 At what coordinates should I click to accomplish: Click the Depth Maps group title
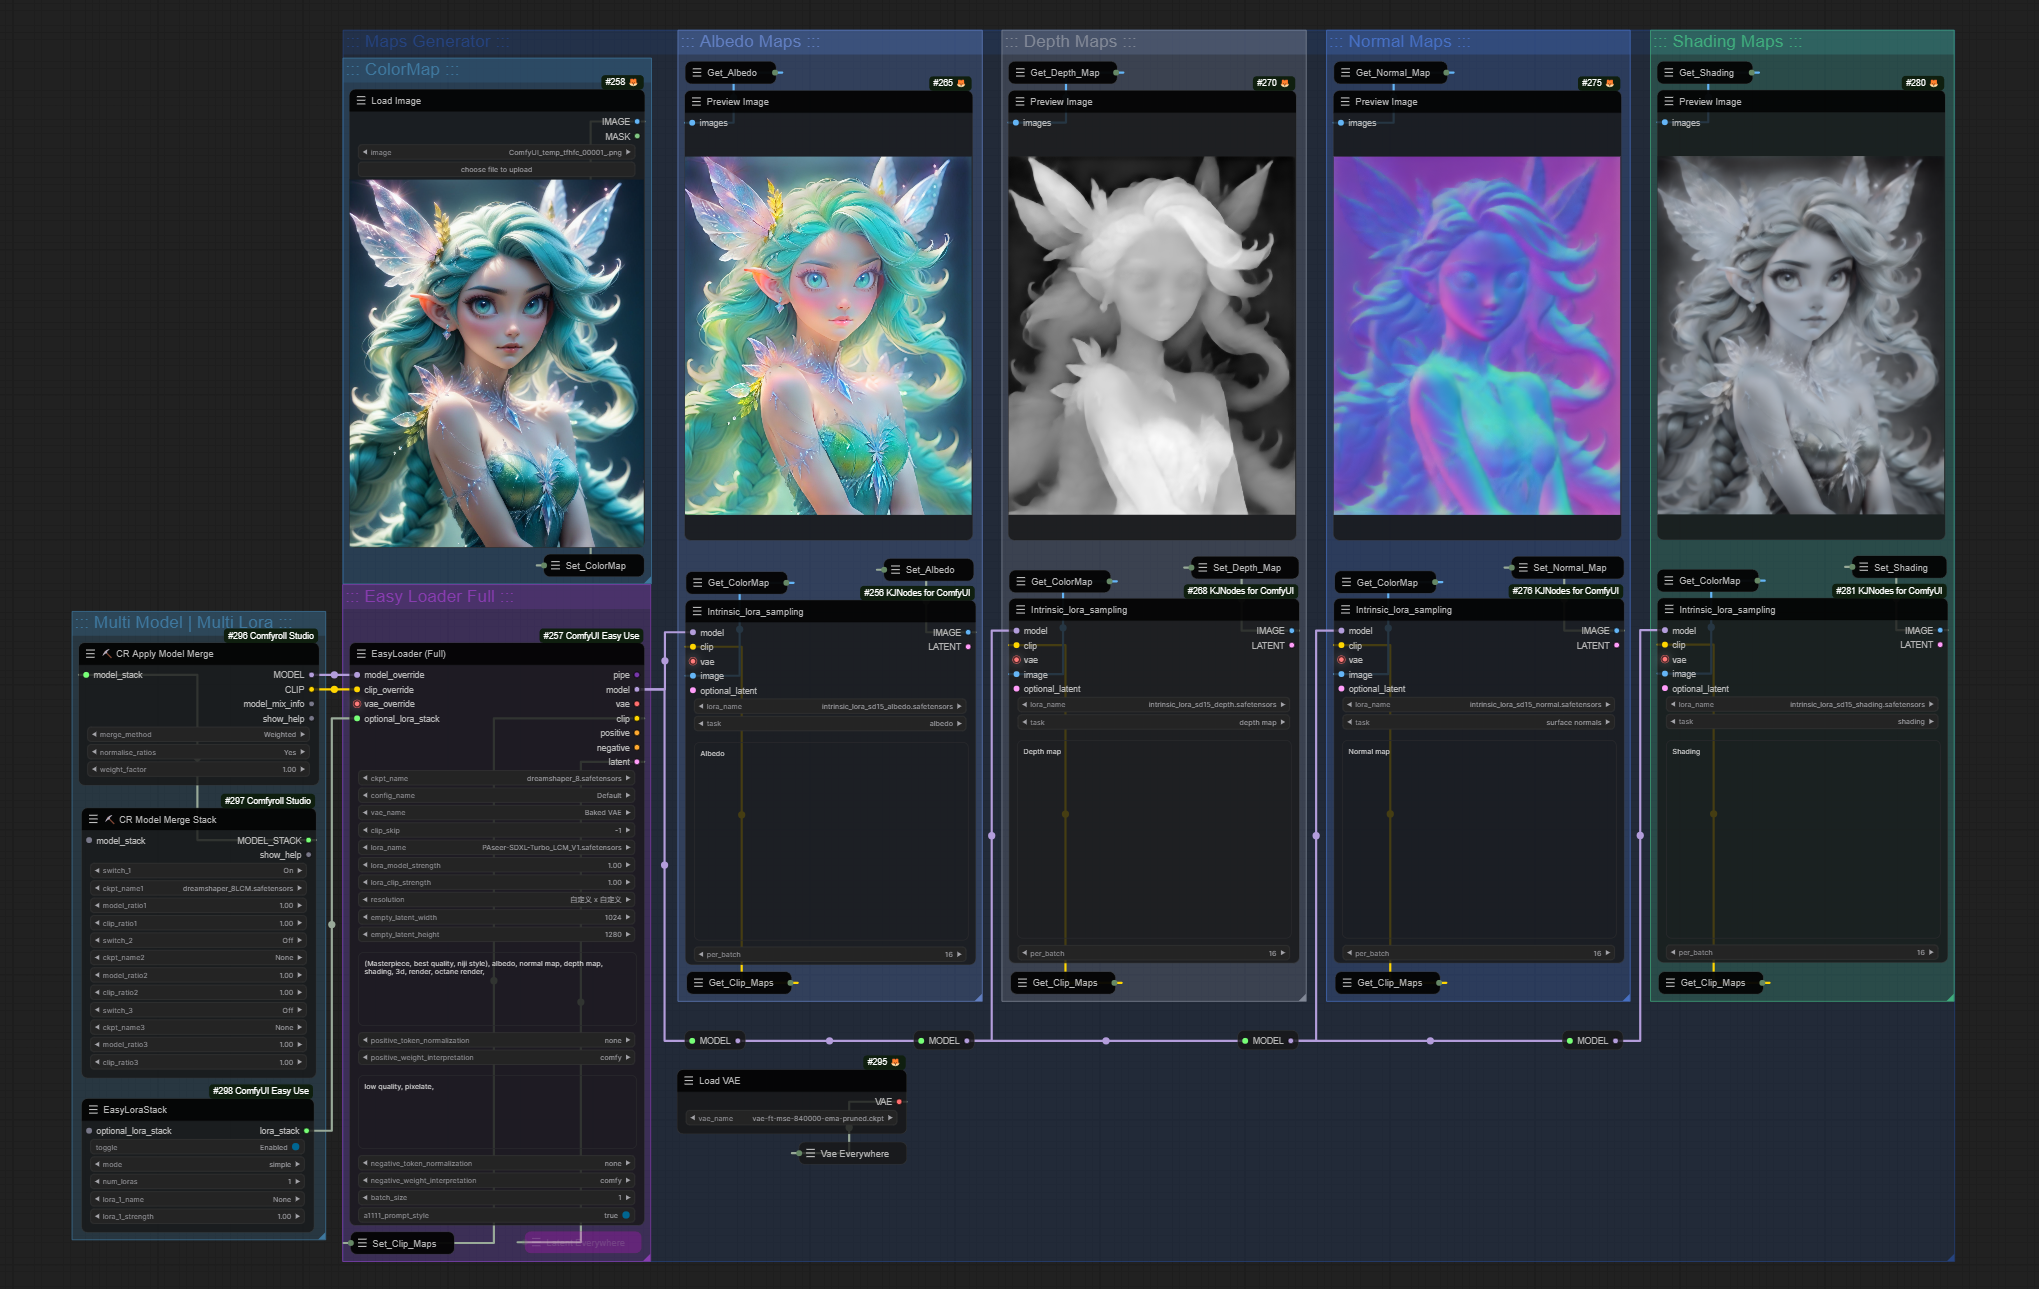click(x=1069, y=42)
